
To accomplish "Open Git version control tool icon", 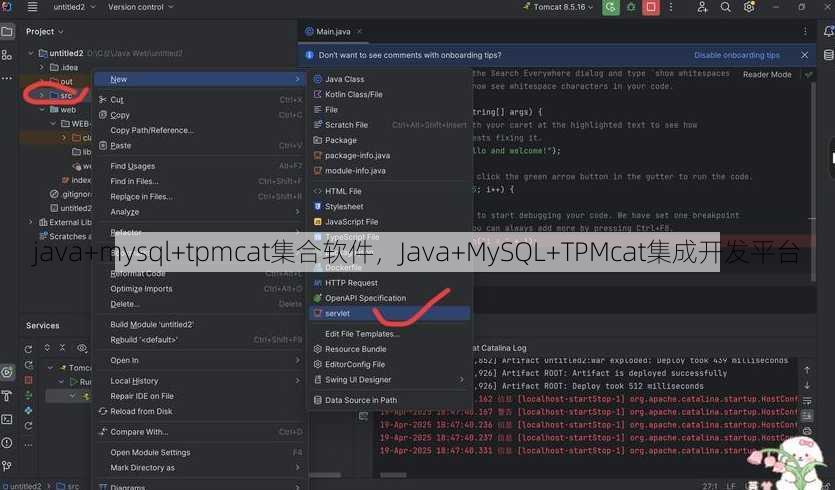I will pos(7,466).
